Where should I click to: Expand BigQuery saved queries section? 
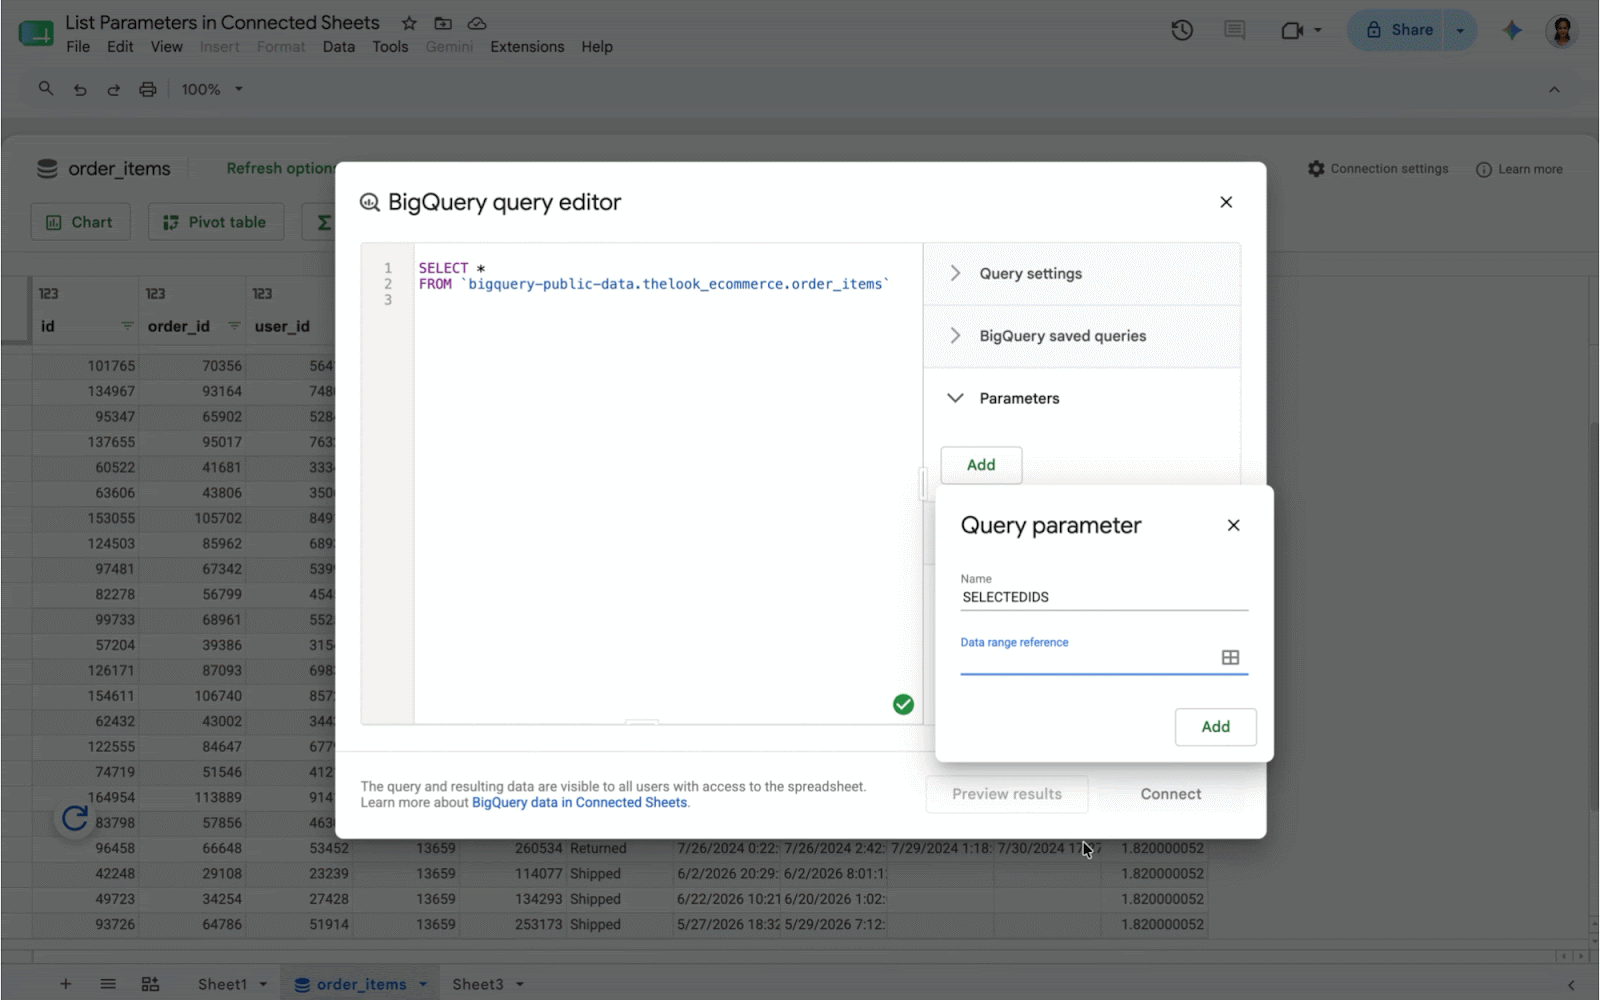tap(1082, 336)
